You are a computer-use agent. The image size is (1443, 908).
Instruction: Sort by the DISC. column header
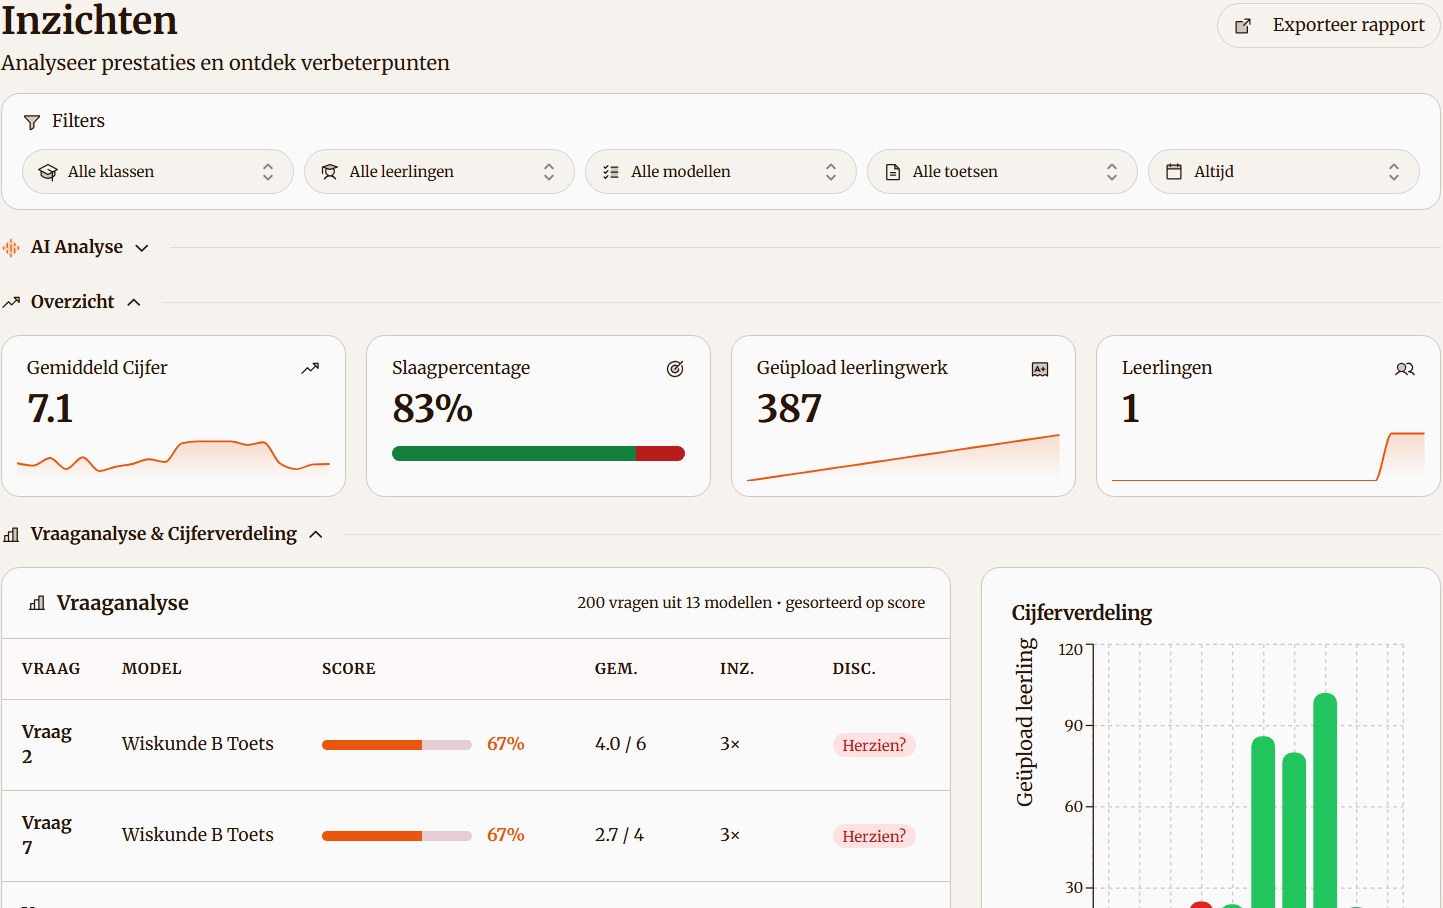pyautogui.click(x=854, y=669)
